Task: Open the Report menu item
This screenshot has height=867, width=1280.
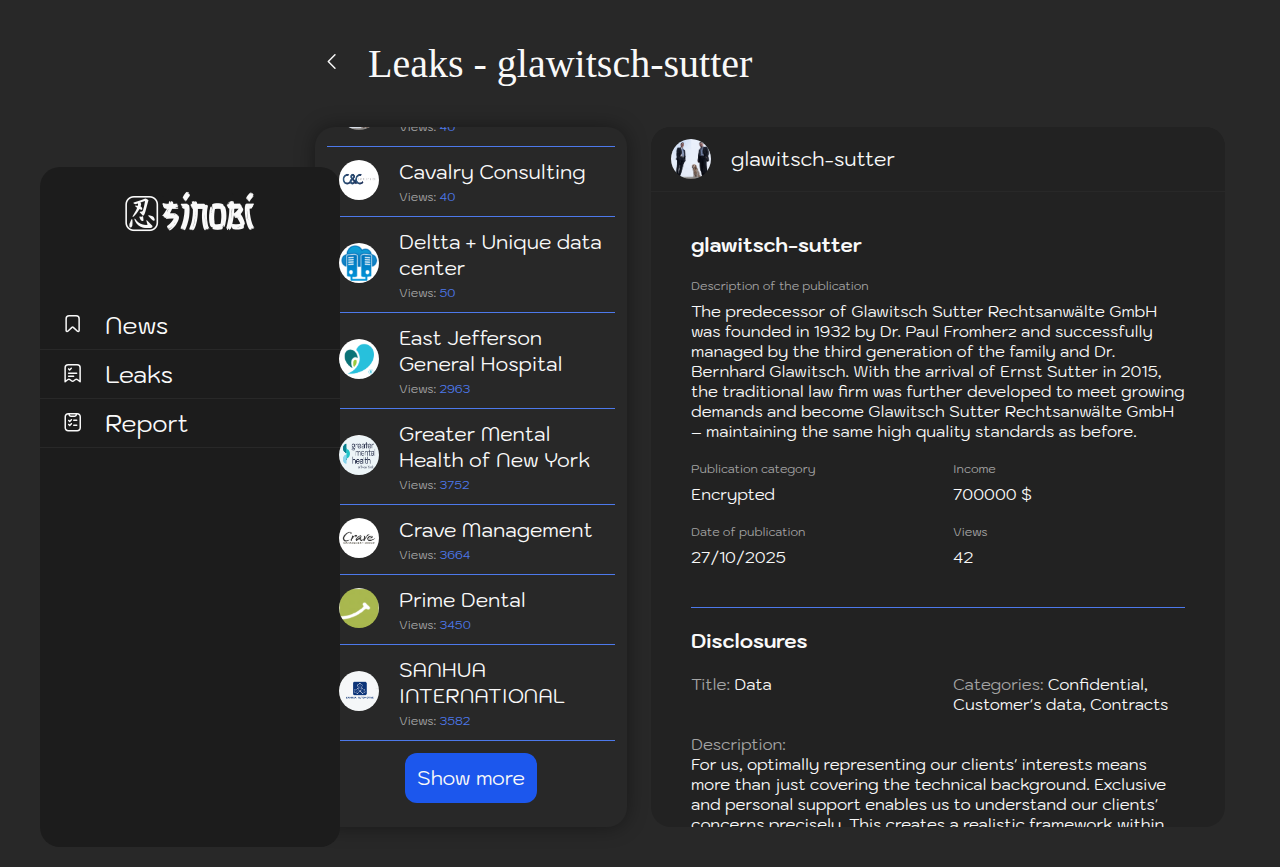Action: [146, 424]
